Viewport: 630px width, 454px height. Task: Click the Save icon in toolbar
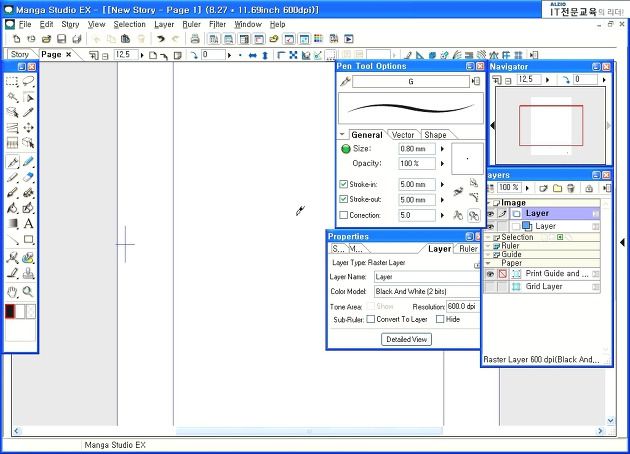61,39
